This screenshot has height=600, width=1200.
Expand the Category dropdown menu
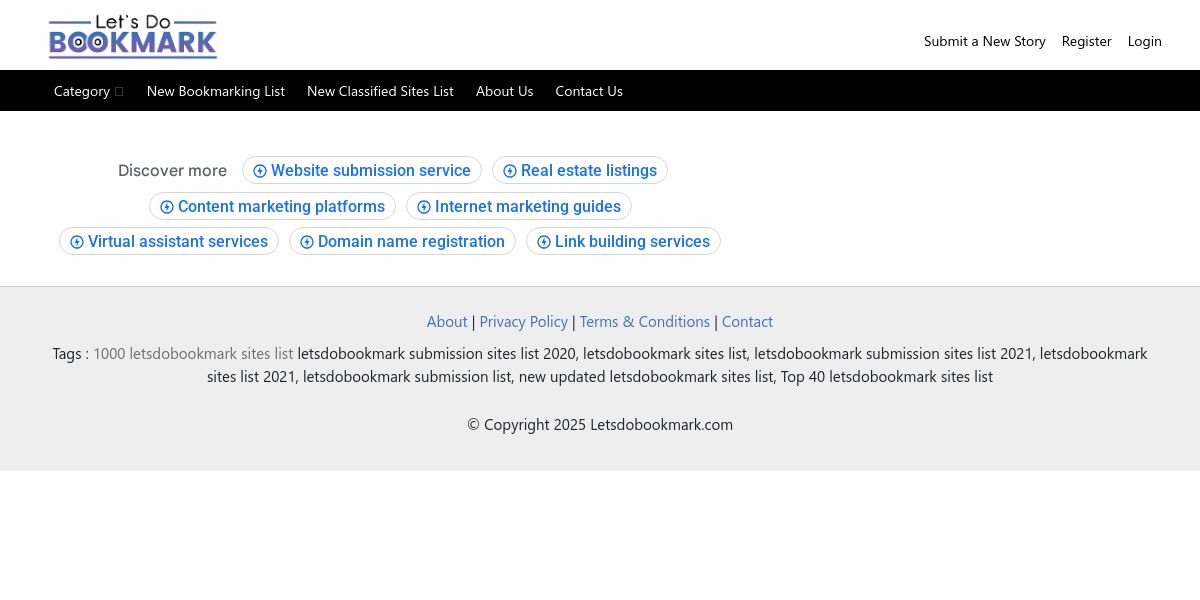coord(88,91)
